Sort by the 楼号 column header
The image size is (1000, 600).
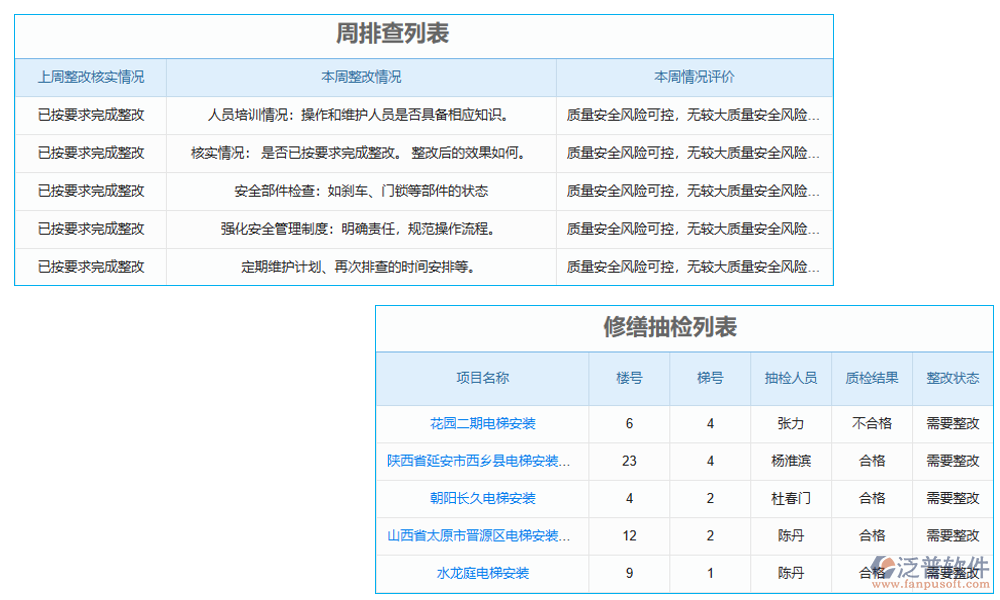coord(629,378)
